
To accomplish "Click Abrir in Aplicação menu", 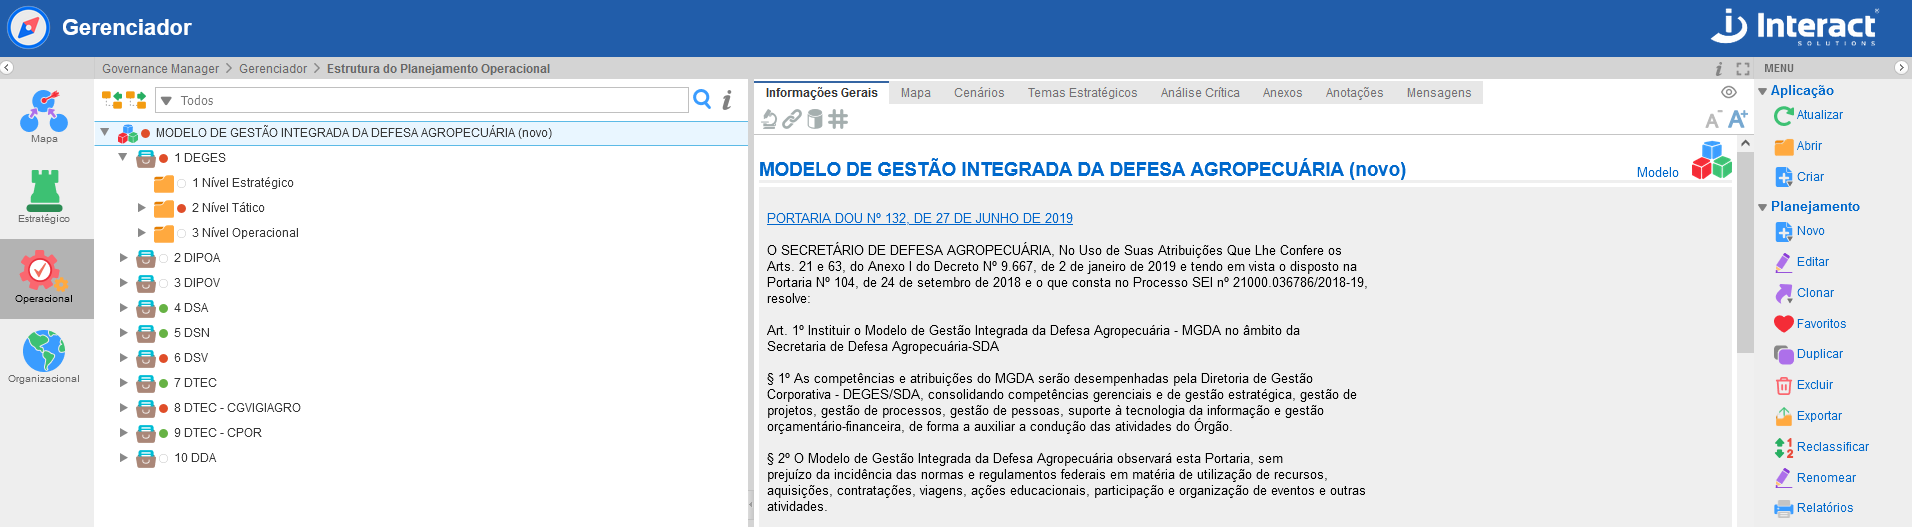I will click(x=1809, y=146).
